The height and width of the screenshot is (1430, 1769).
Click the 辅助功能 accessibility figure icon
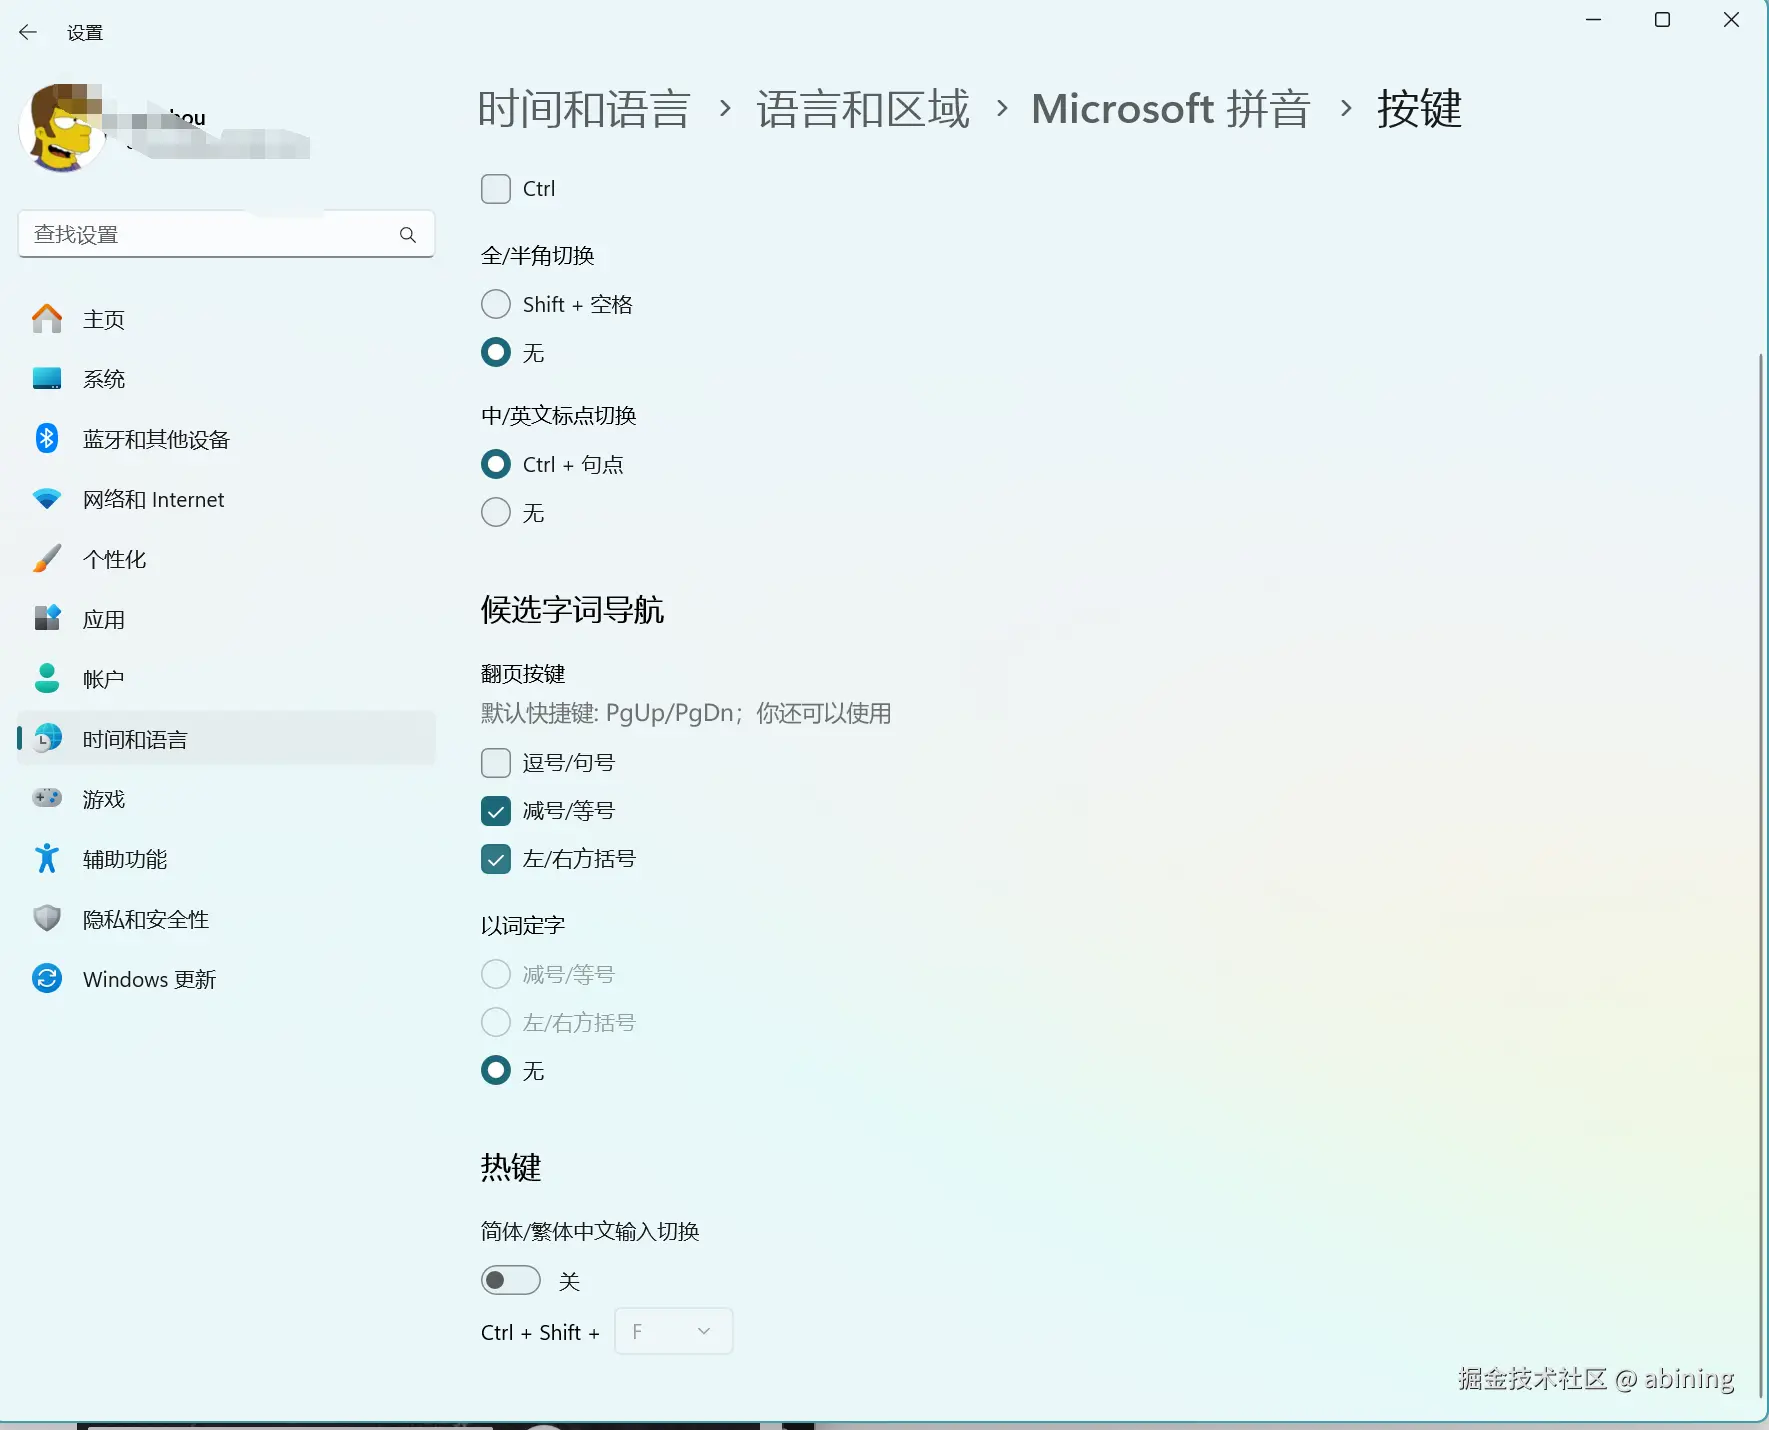47,859
